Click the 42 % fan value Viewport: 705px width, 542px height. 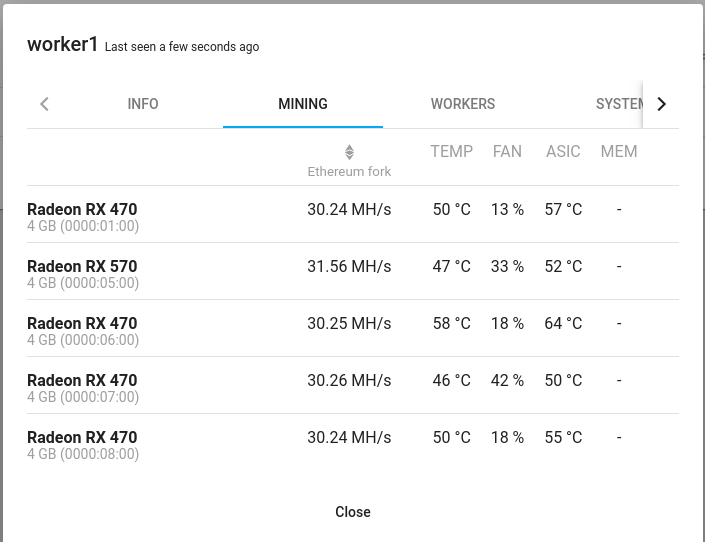coord(507,381)
